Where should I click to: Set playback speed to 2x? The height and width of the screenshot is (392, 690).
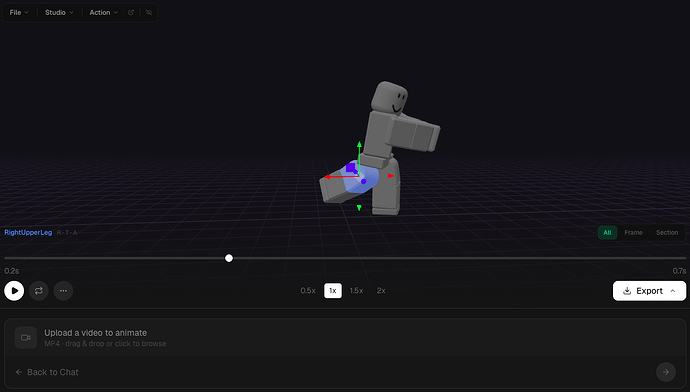click(x=381, y=291)
